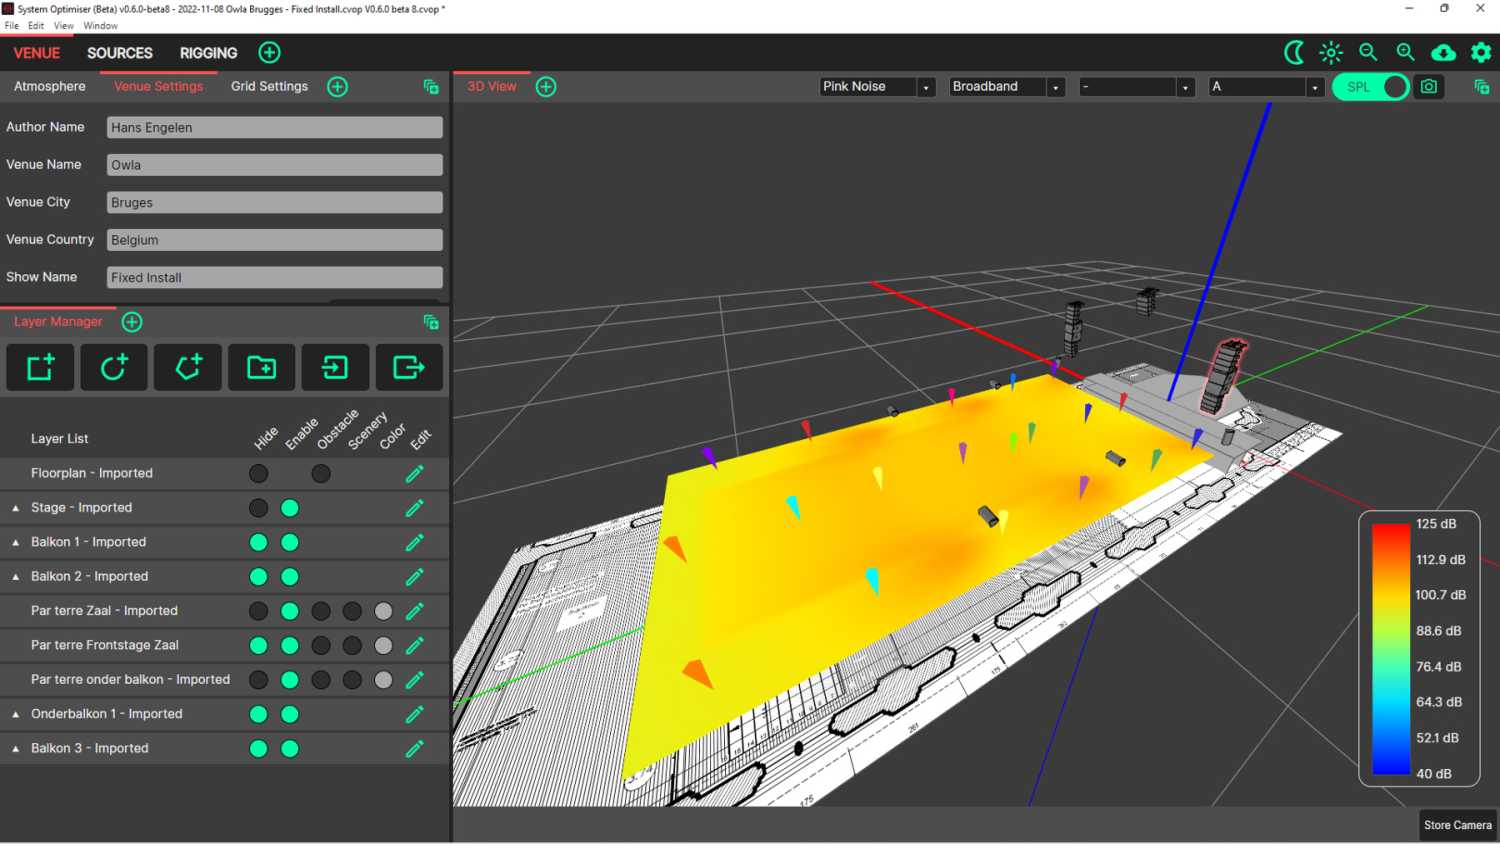Viewport: 1500px width, 844px height.
Task: Open the settings gear icon
Action: click(1481, 53)
